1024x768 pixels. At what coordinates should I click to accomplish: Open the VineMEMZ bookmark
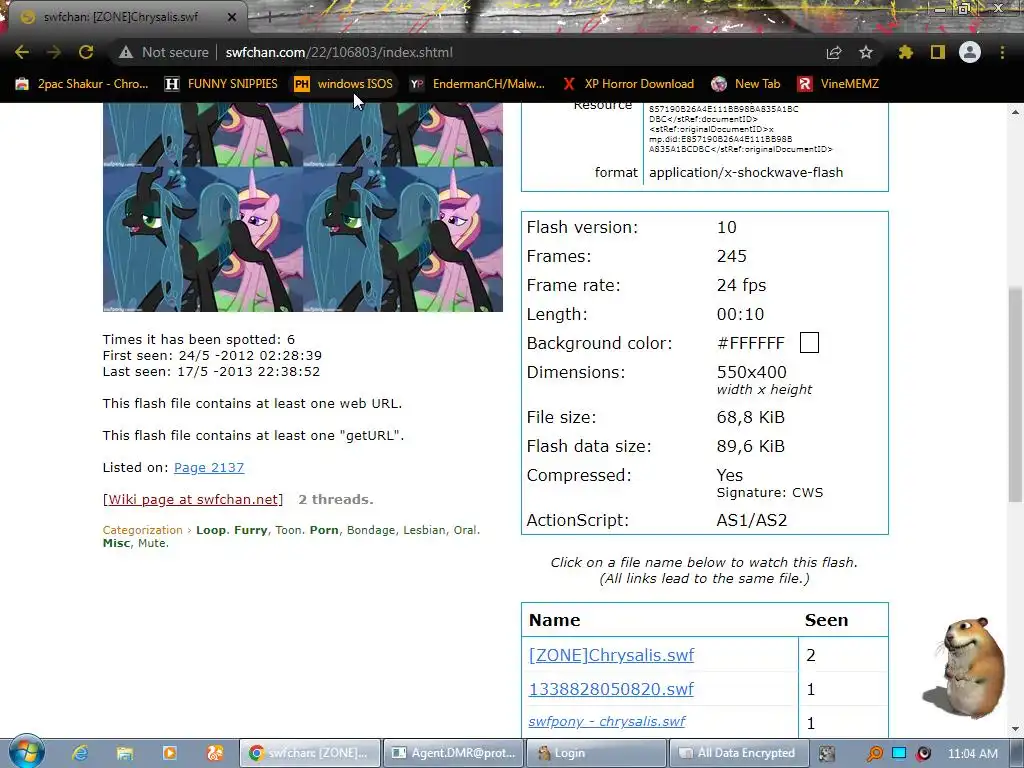pos(838,84)
